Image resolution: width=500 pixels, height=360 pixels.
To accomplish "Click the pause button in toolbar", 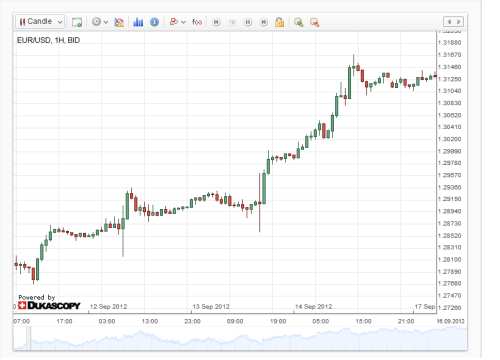I will point(248,22).
